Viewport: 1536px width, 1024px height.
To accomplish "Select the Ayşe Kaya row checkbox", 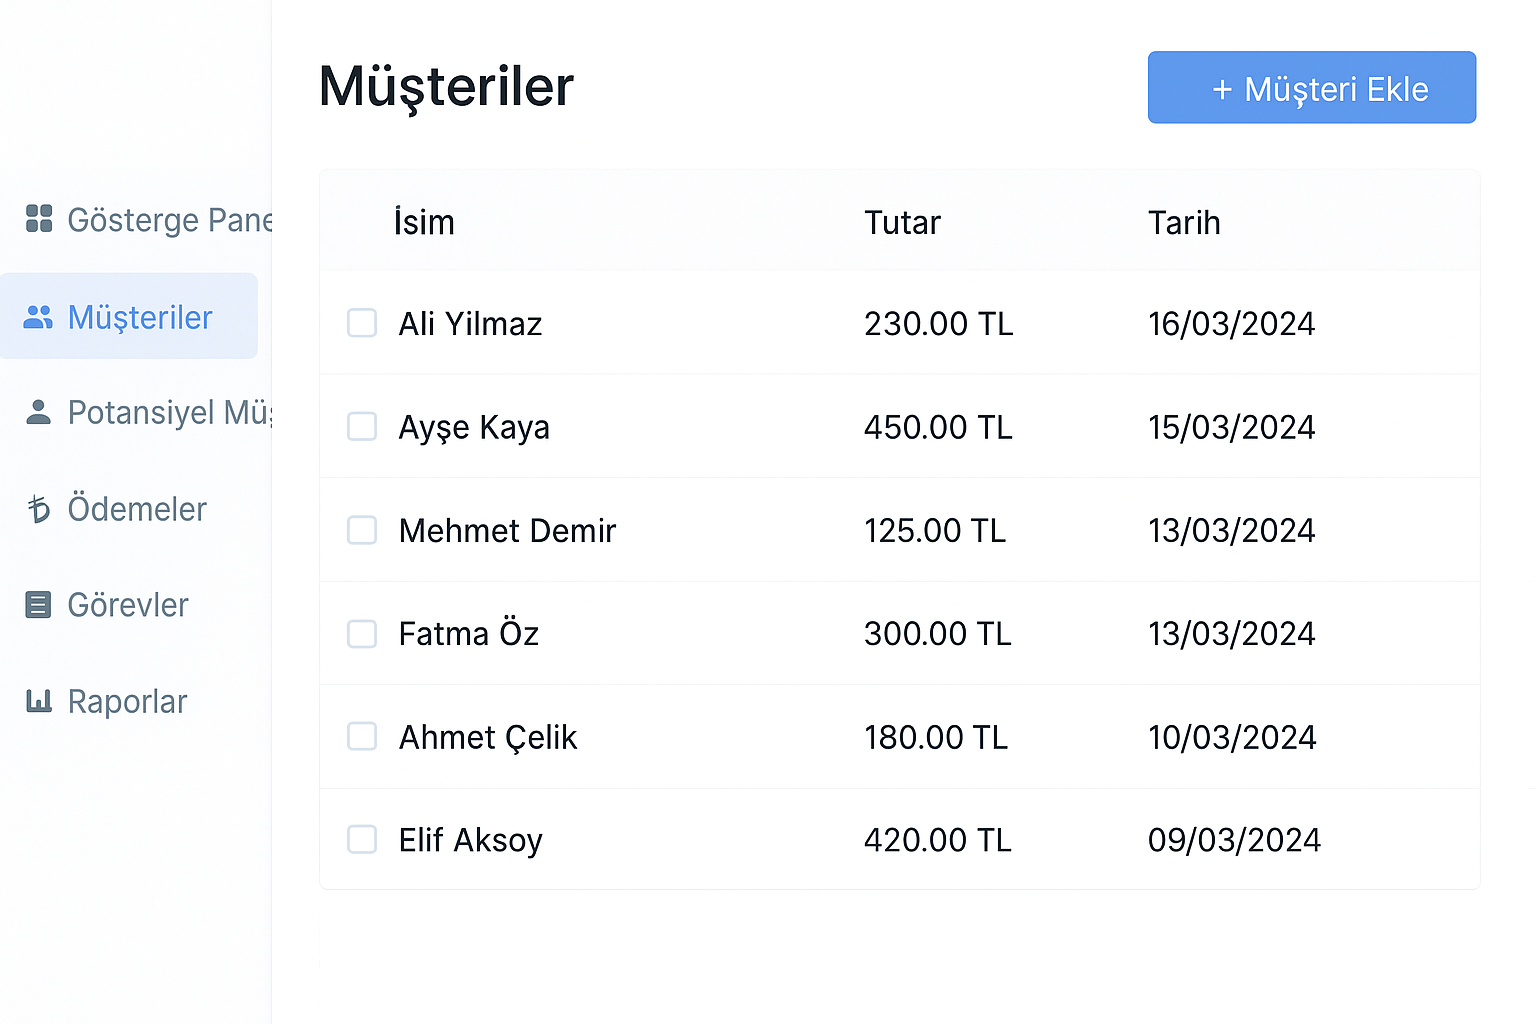I will (x=362, y=427).
